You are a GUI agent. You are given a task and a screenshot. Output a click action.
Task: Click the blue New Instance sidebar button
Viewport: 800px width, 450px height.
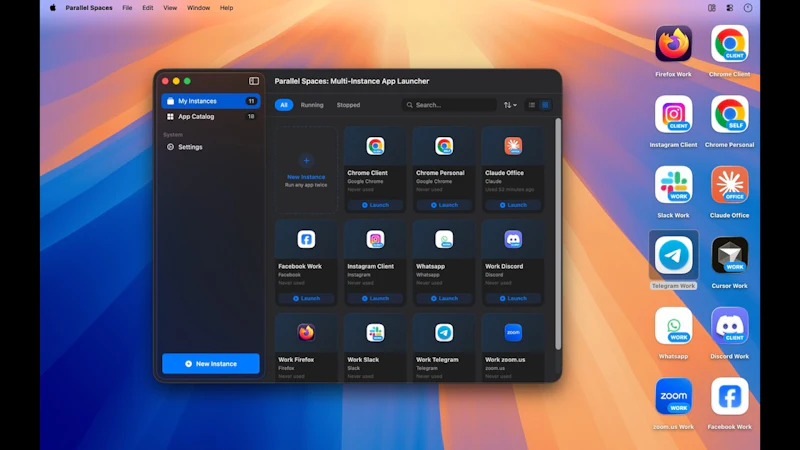[211, 364]
